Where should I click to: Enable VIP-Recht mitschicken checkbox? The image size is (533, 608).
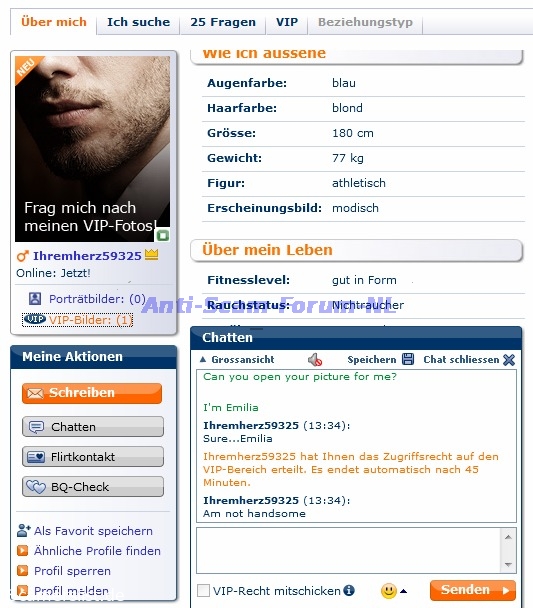click(204, 591)
